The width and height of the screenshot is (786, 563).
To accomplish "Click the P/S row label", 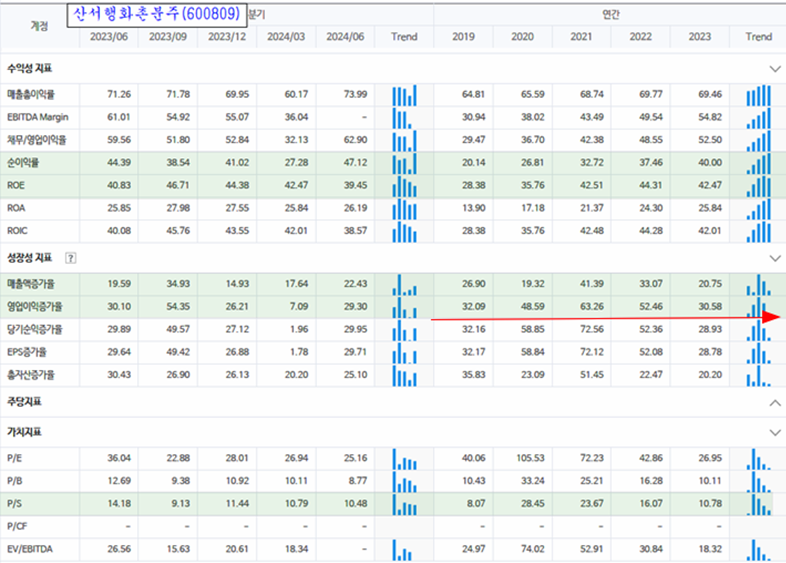I will point(15,505).
